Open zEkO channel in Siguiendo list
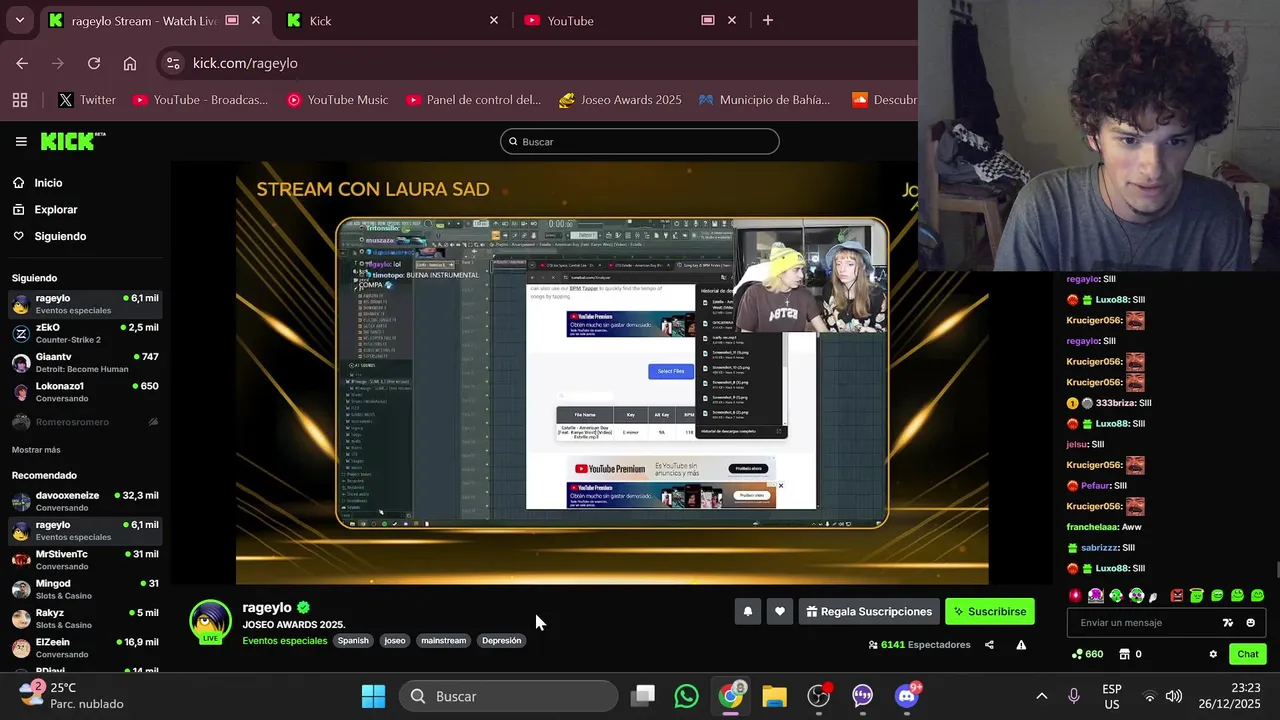 click(85, 333)
